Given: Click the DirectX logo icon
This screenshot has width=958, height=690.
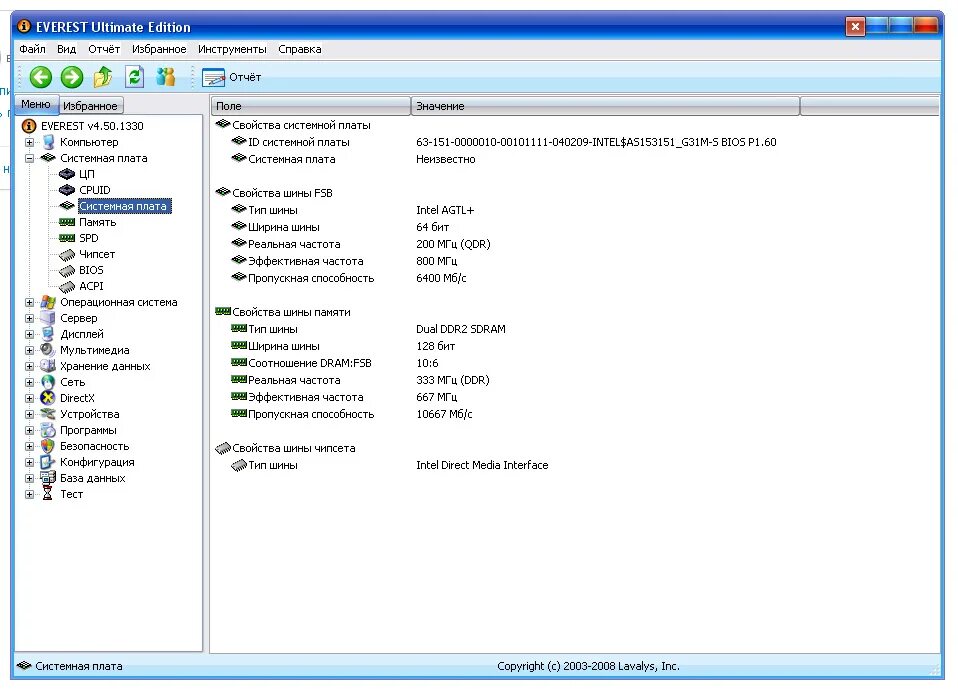Looking at the screenshot, I should pos(48,398).
